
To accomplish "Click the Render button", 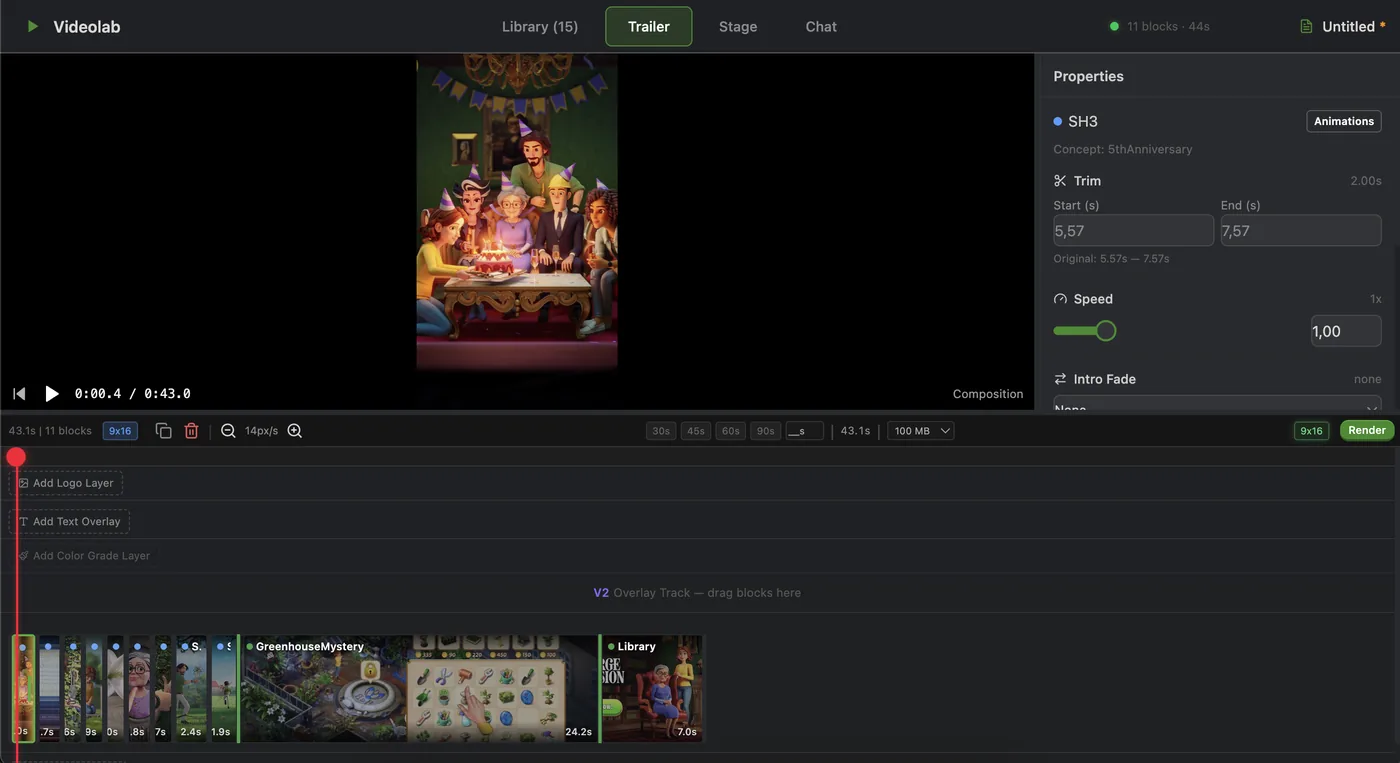I will coord(1367,431).
